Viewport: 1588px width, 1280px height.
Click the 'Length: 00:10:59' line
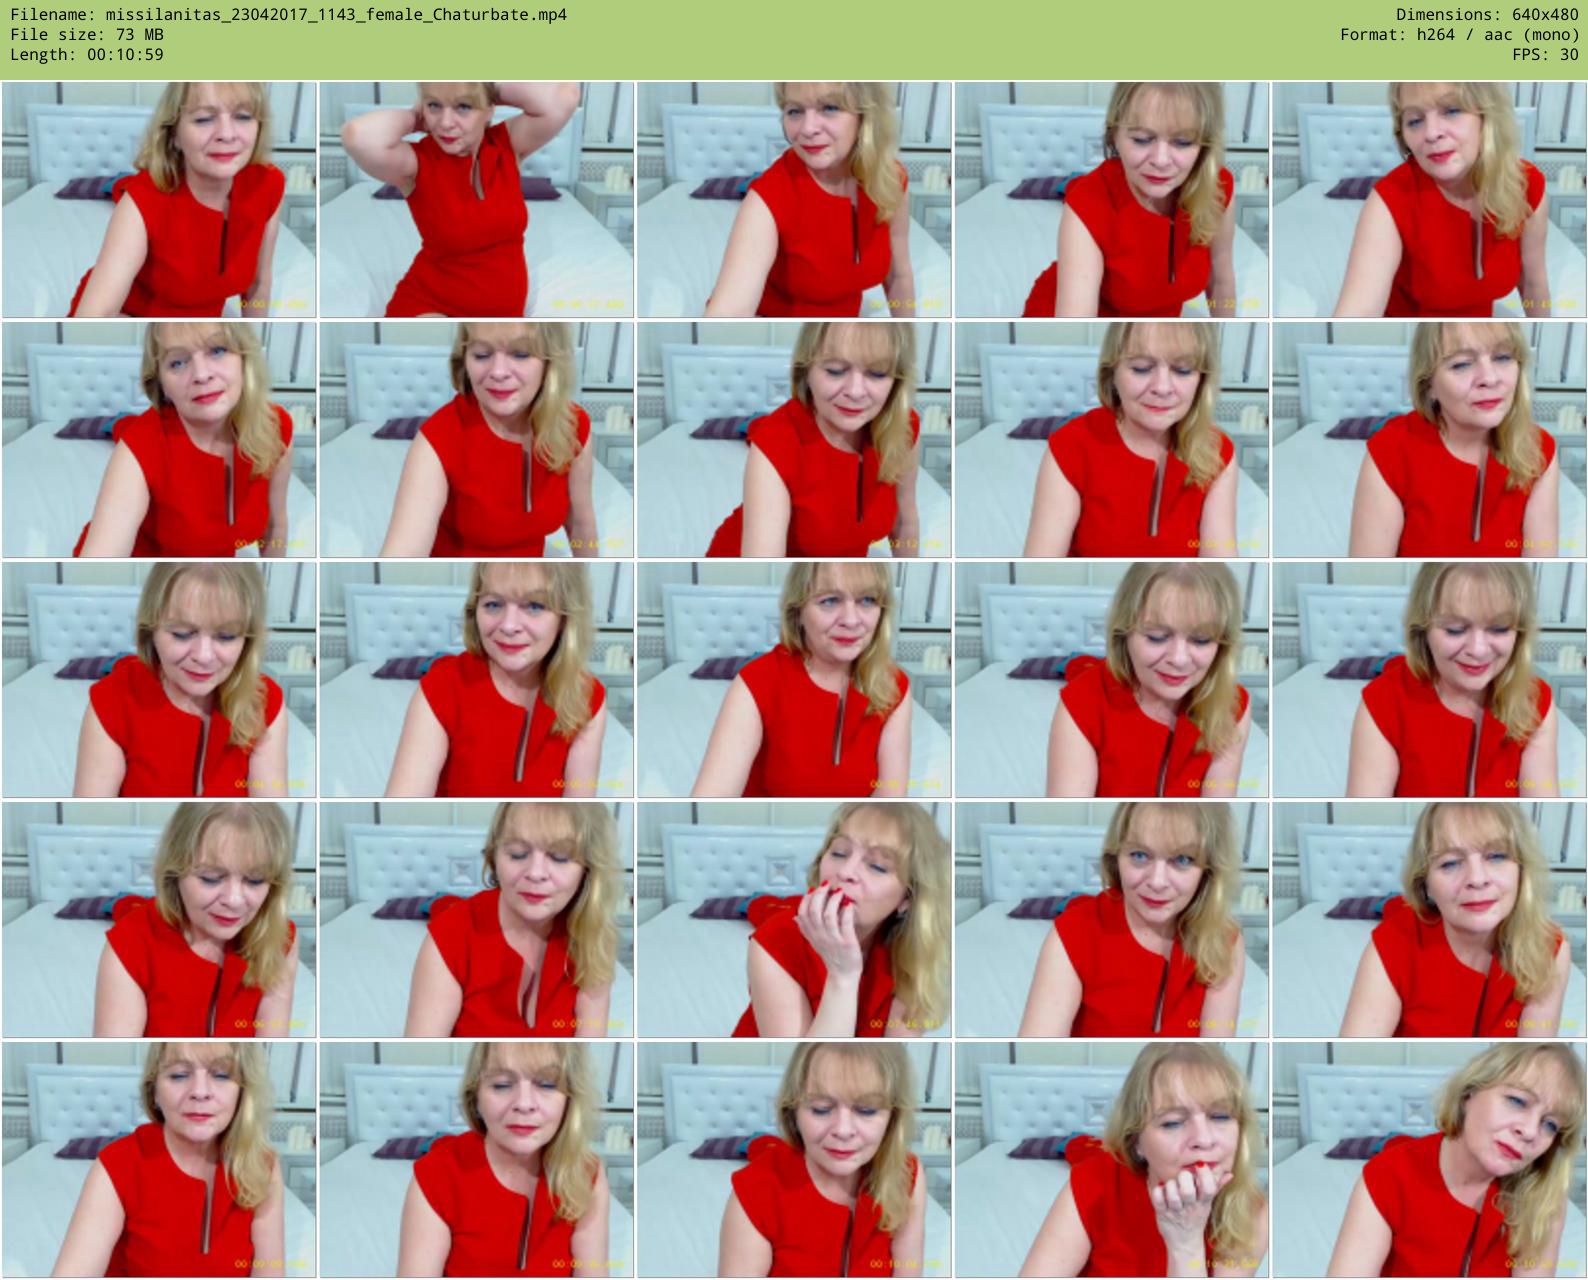87,55
